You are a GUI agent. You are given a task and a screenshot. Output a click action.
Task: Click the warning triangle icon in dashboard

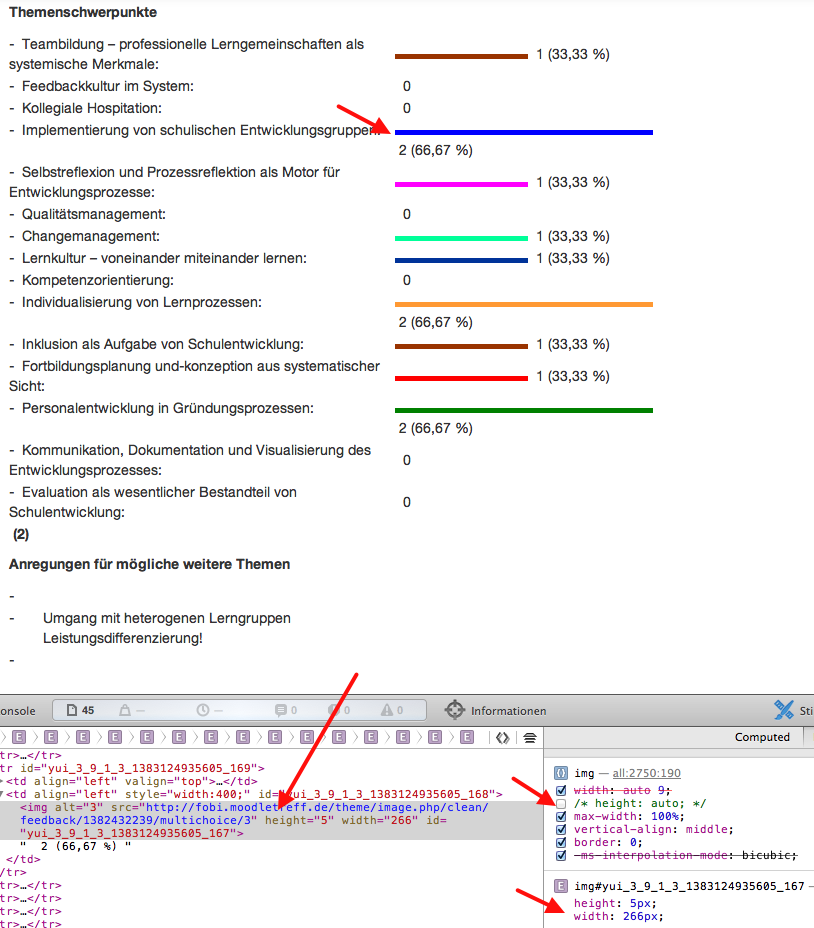[x=387, y=710]
